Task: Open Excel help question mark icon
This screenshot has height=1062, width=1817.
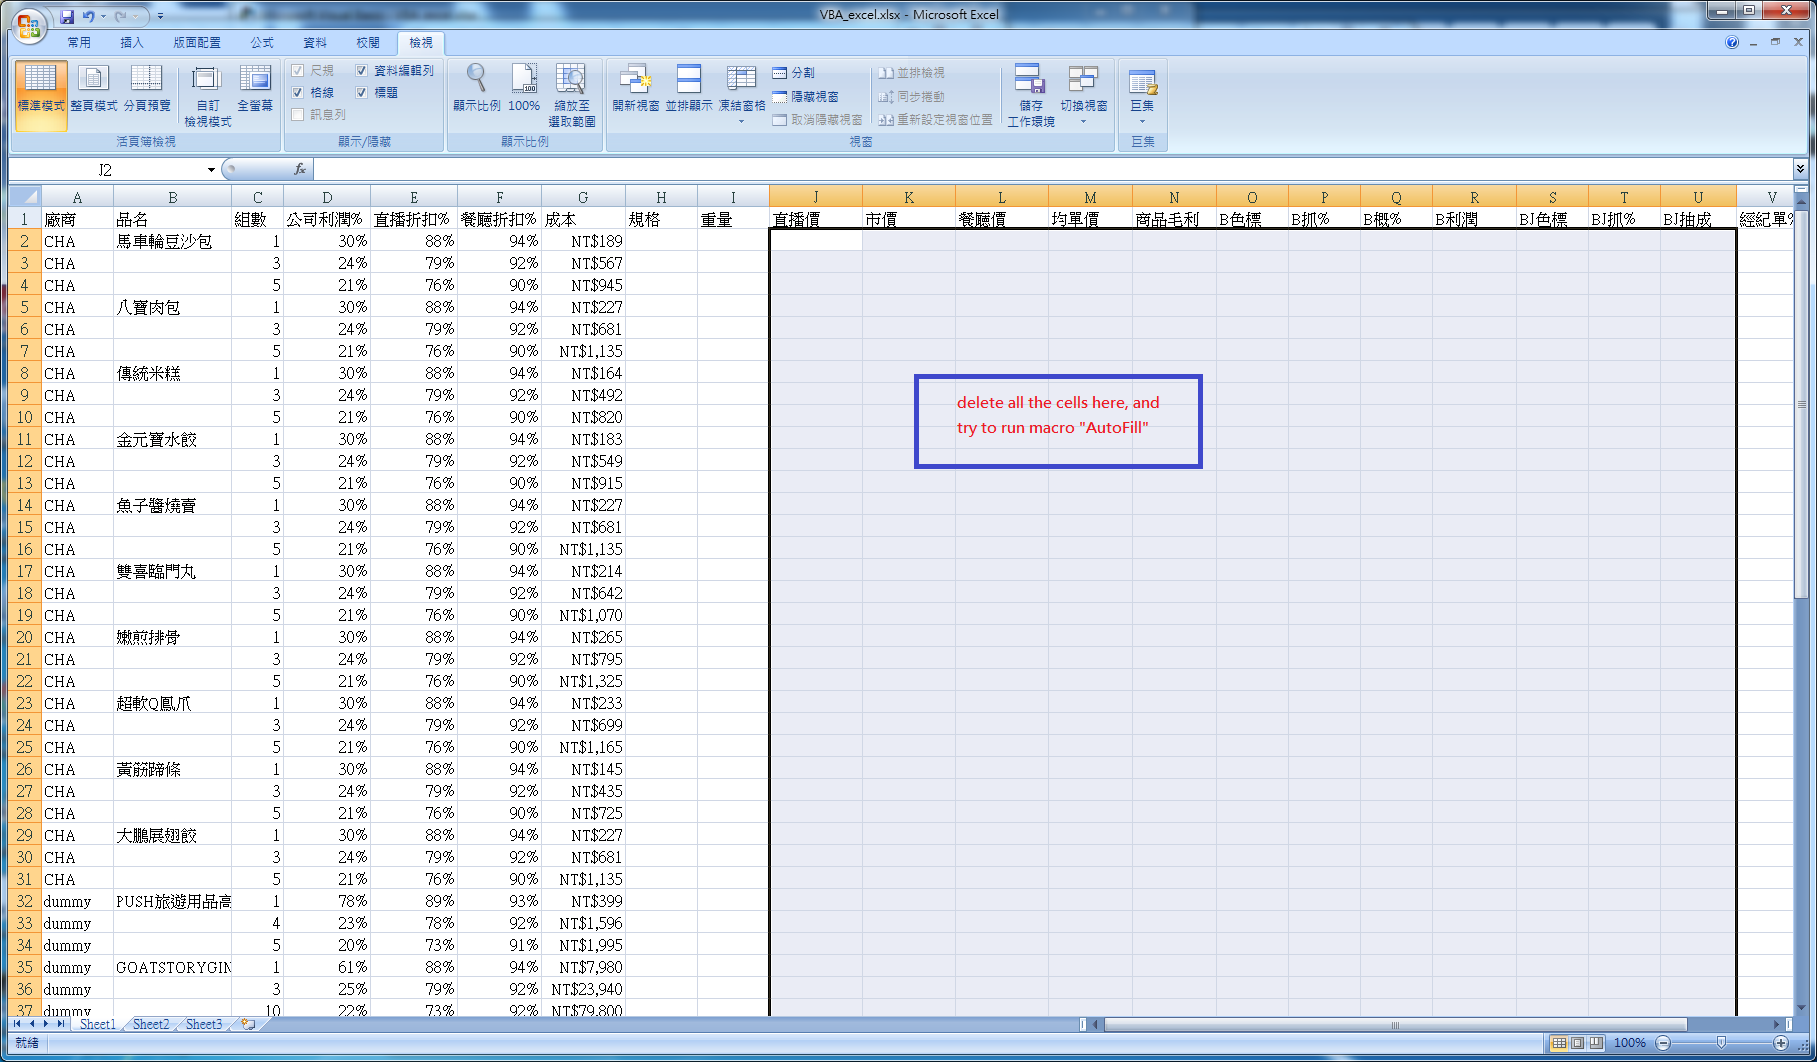Action: tap(1732, 42)
